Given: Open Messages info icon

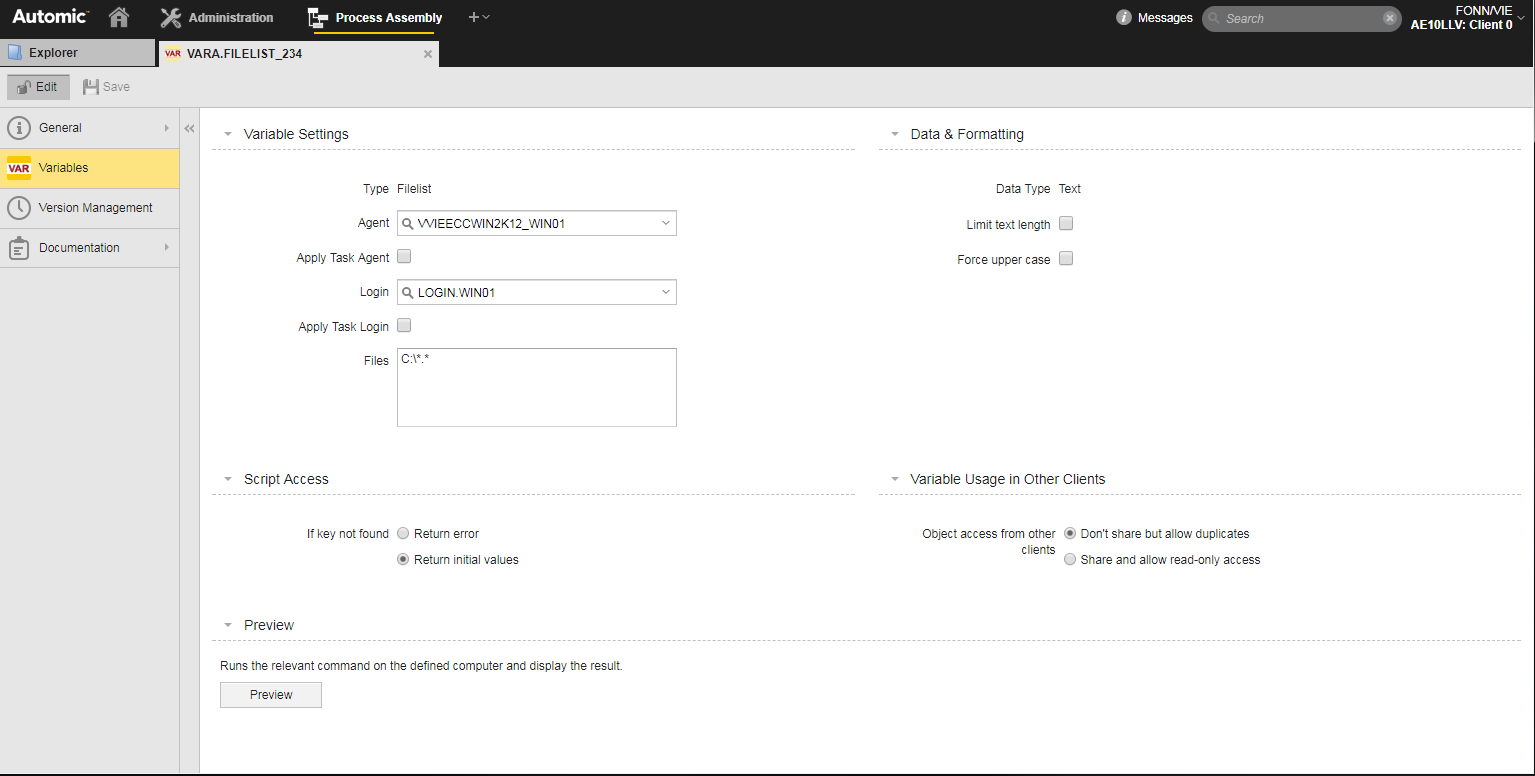Looking at the screenshot, I should click(1124, 18).
